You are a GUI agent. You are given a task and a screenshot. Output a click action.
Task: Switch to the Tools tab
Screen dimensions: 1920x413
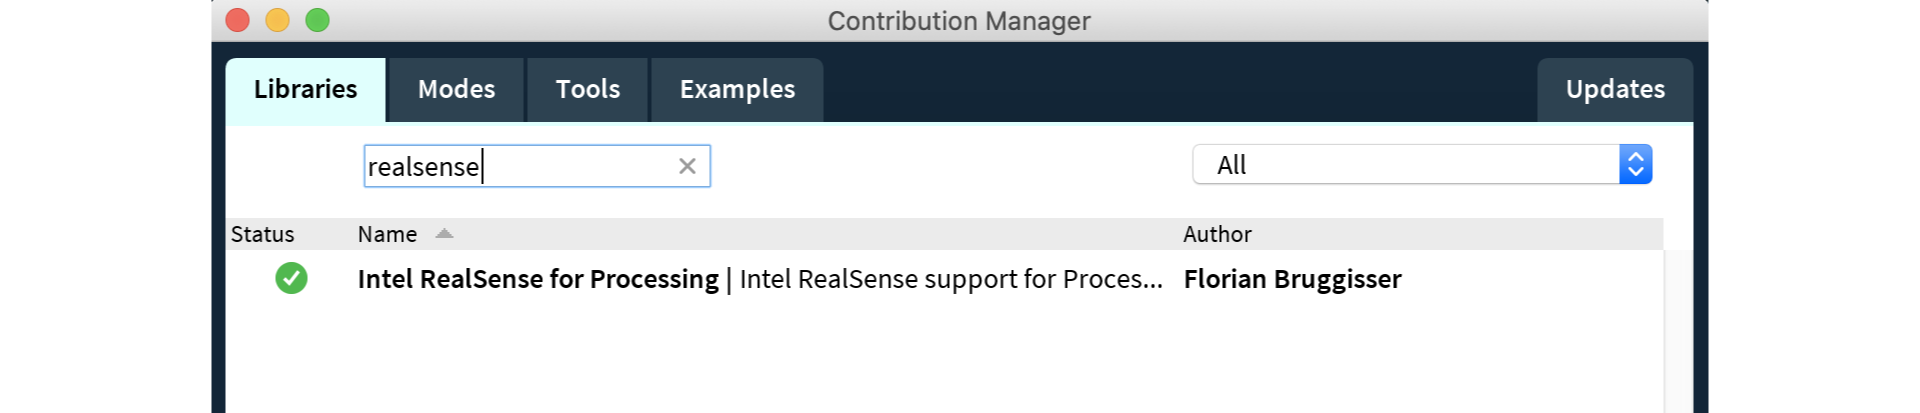point(588,89)
